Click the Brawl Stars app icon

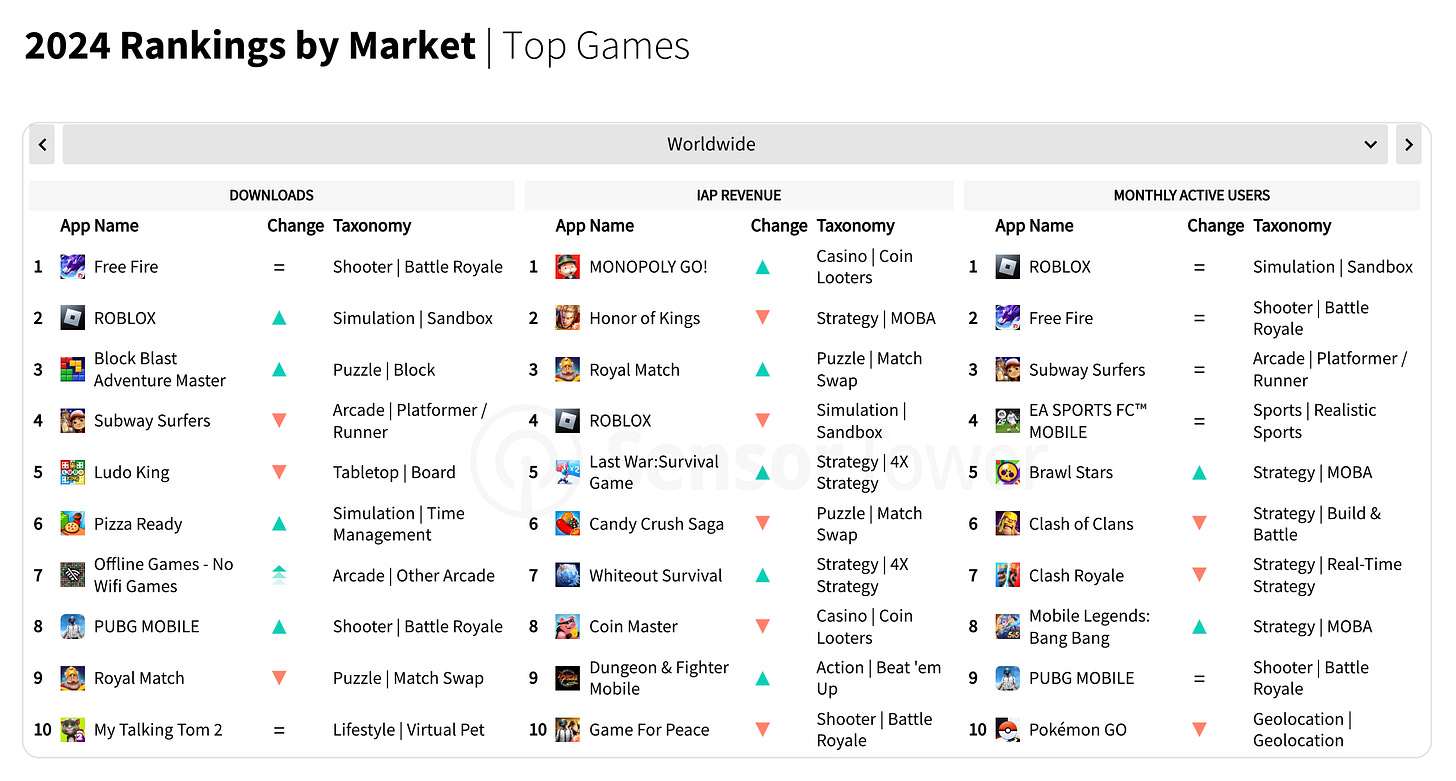click(1007, 472)
